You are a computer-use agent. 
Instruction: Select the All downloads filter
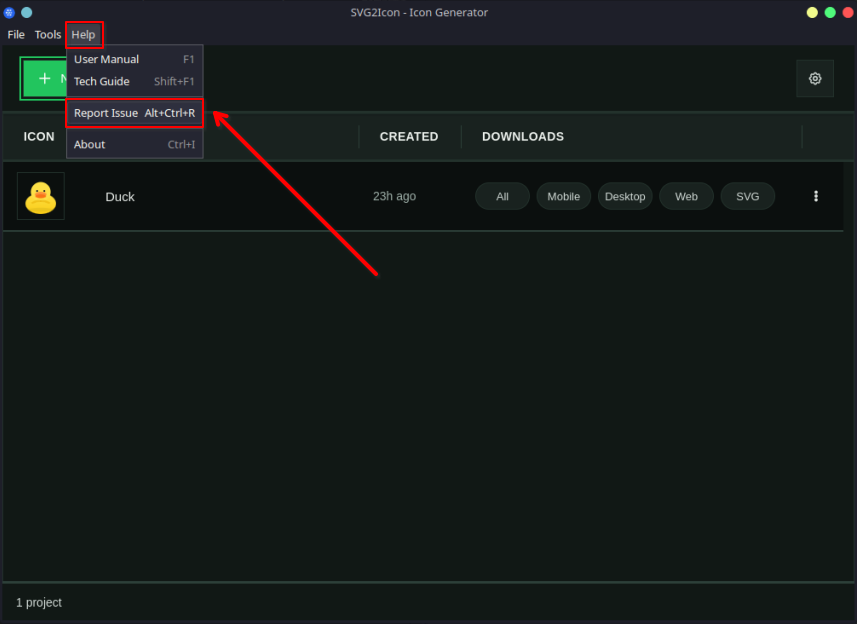pyautogui.click(x=502, y=196)
